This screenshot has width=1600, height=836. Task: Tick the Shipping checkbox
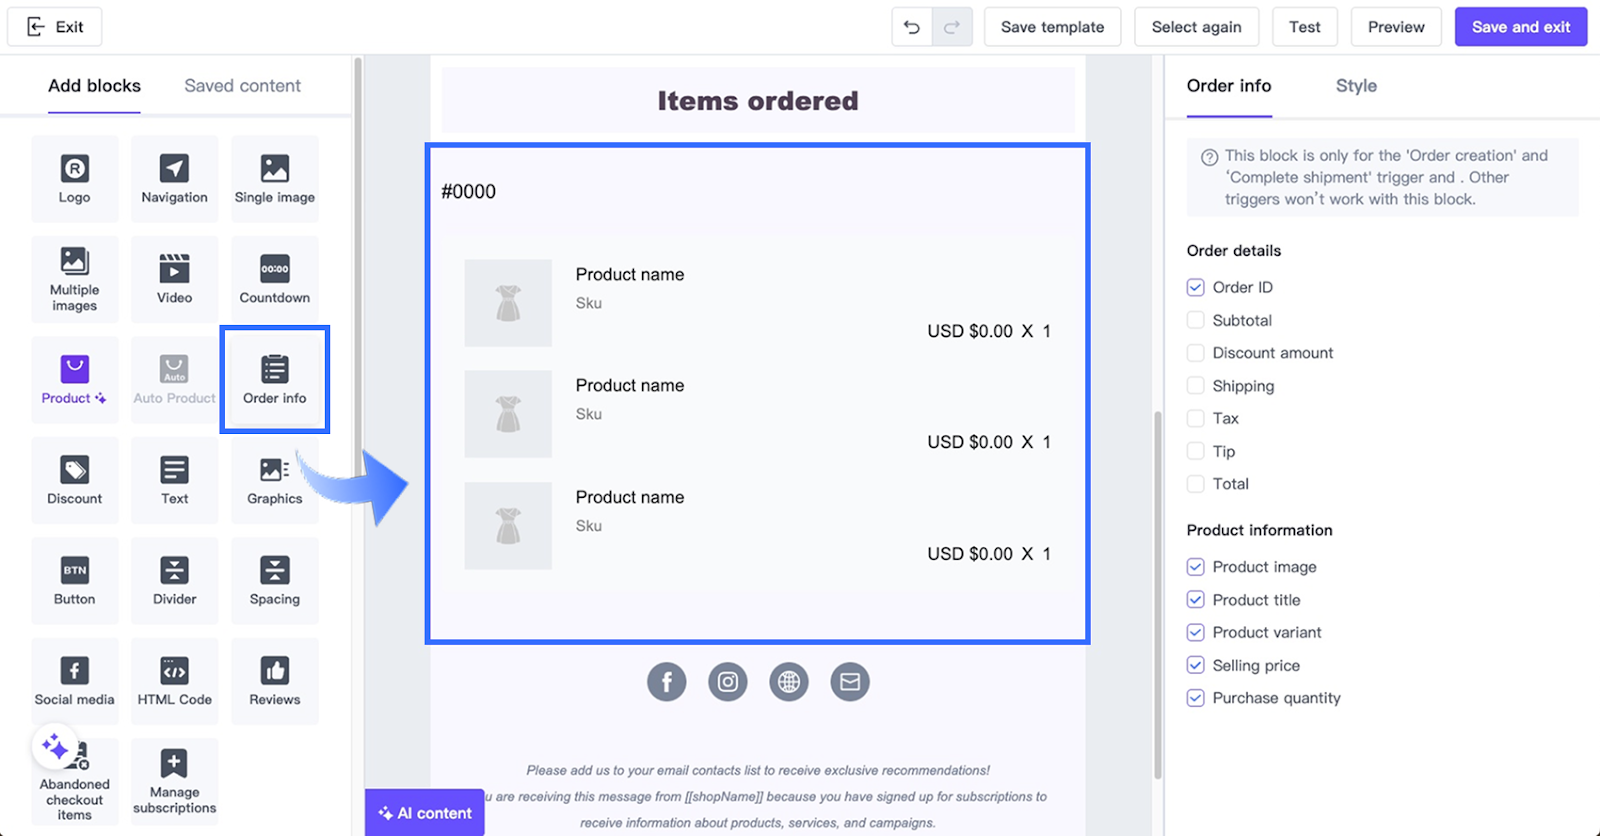tap(1196, 386)
